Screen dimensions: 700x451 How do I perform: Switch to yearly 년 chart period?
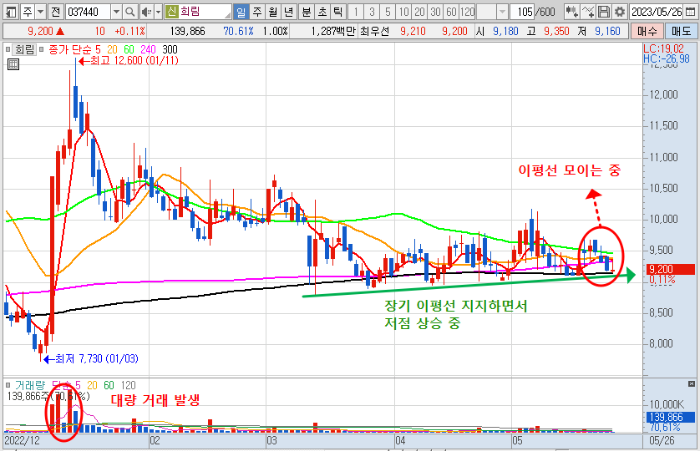click(x=289, y=11)
